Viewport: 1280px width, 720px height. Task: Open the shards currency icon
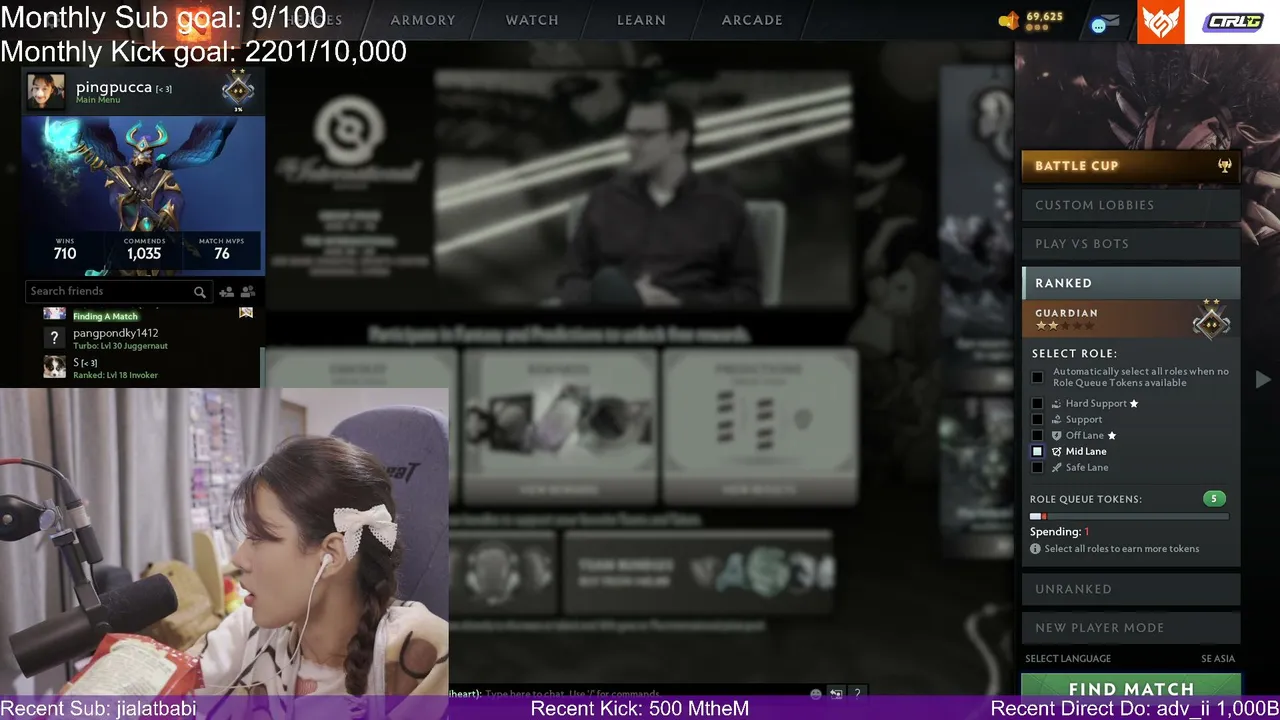pos(1009,21)
